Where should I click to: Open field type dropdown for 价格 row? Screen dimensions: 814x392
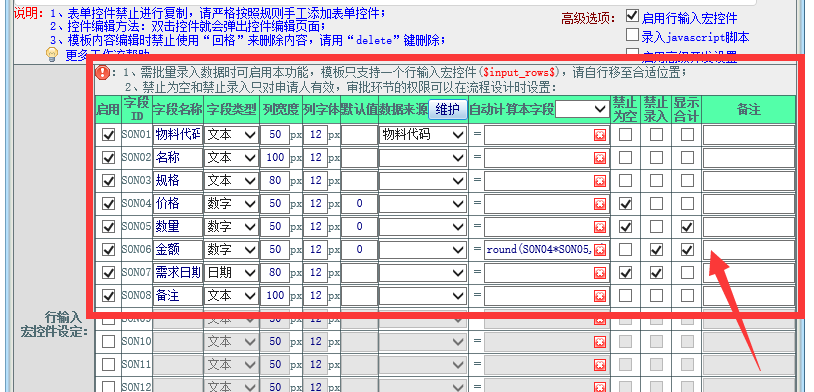click(x=232, y=204)
